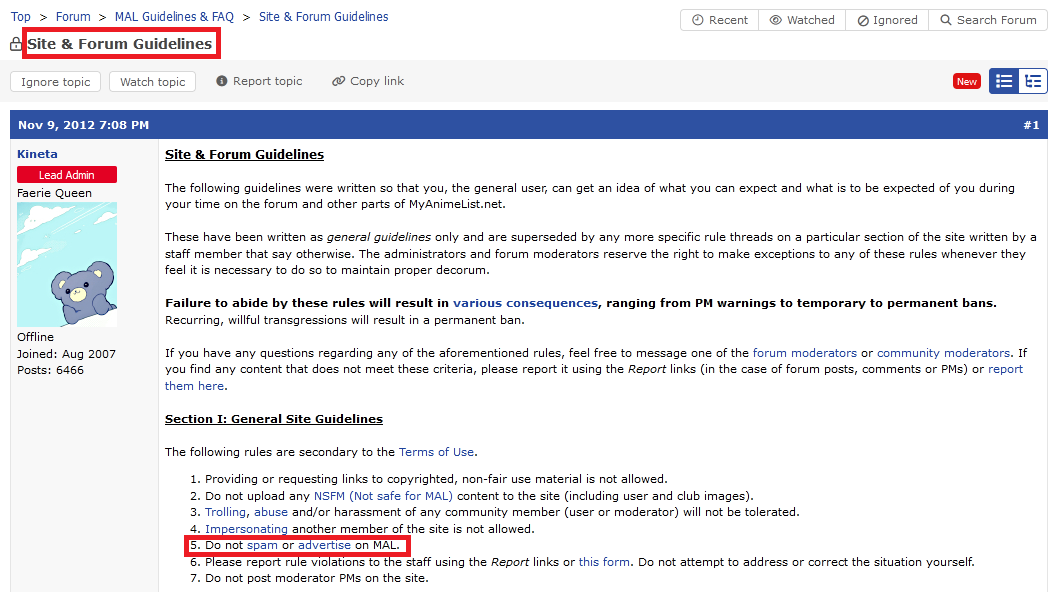Click the Search Forum button
Image resolution: width=1048 pixels, height=592 pixels.
(986, 20)
